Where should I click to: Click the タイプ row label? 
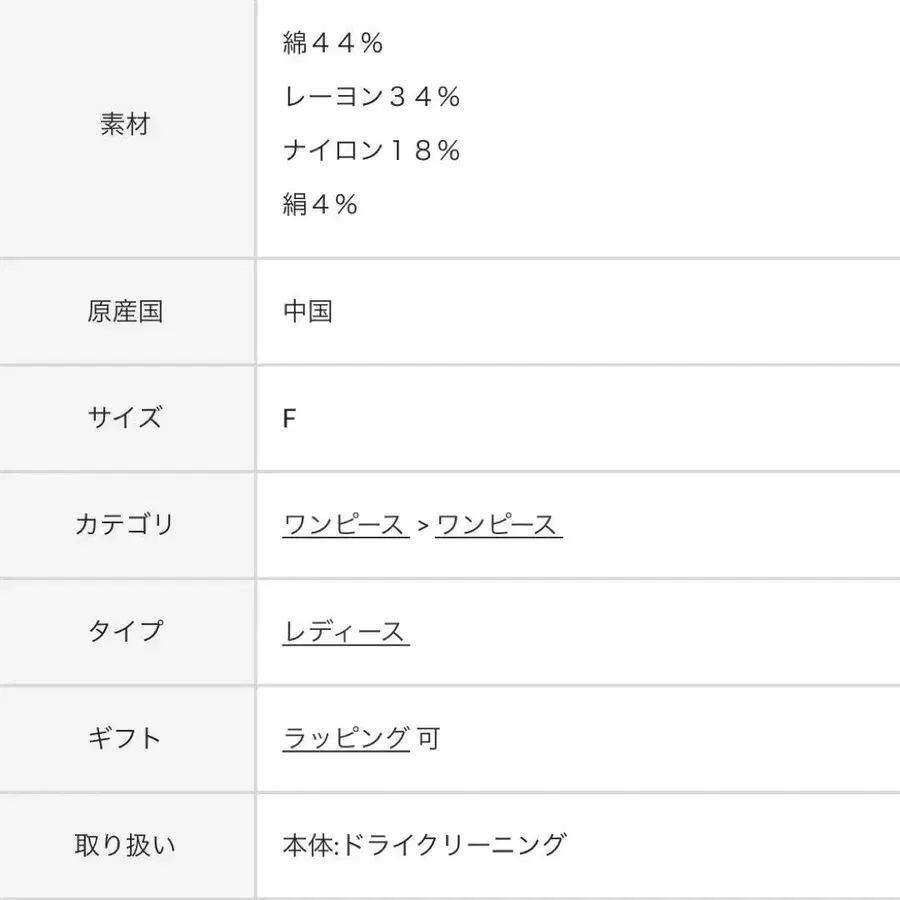point(123,631)
